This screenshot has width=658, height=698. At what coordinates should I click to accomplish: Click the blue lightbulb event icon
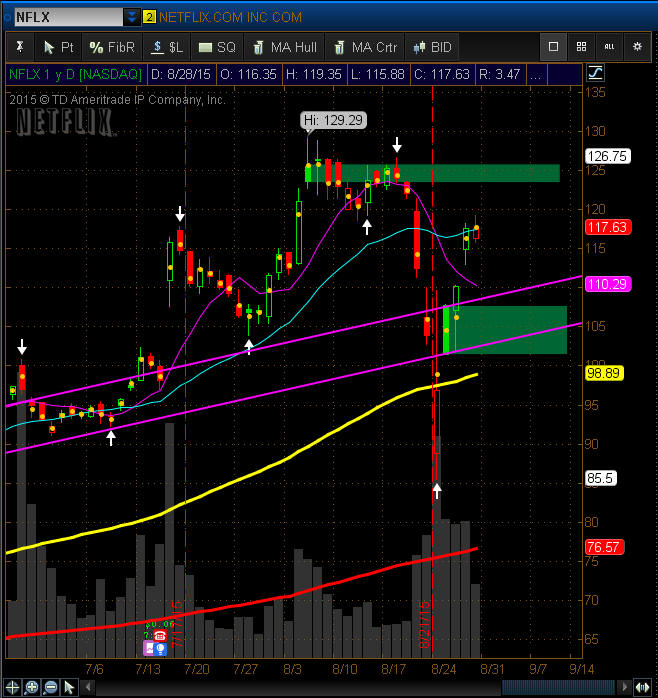(x=161, y=649)
